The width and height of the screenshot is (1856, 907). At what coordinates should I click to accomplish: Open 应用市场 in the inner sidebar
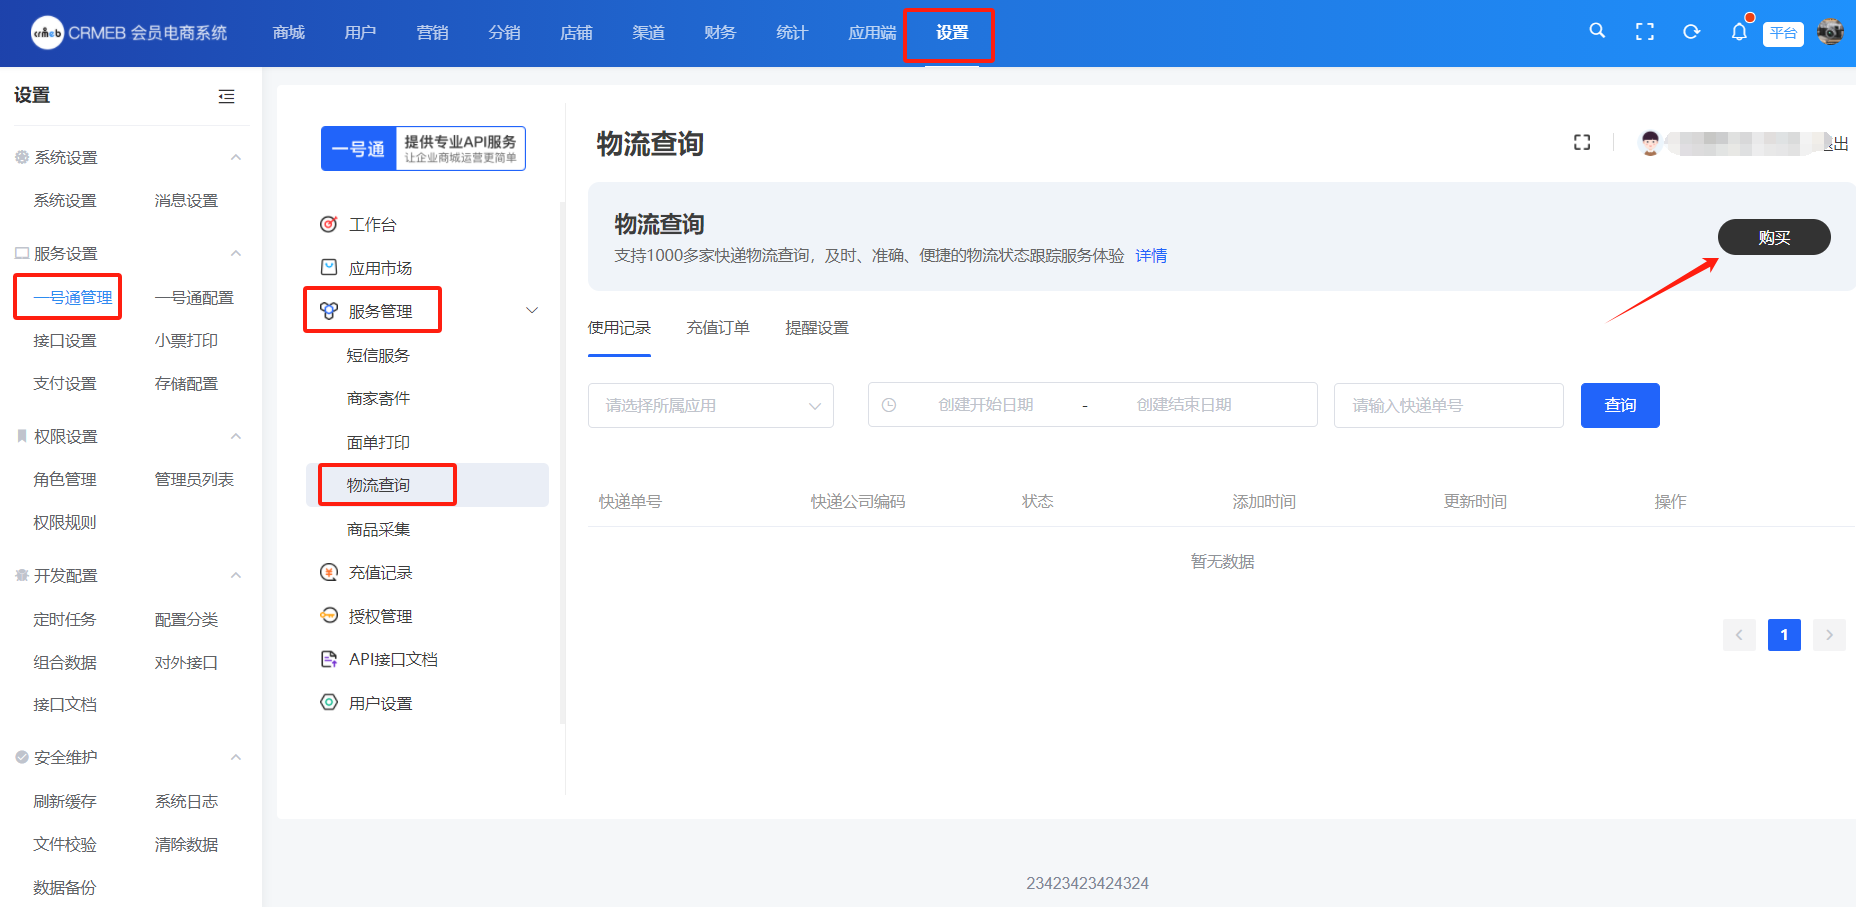(x=380, y=268)
